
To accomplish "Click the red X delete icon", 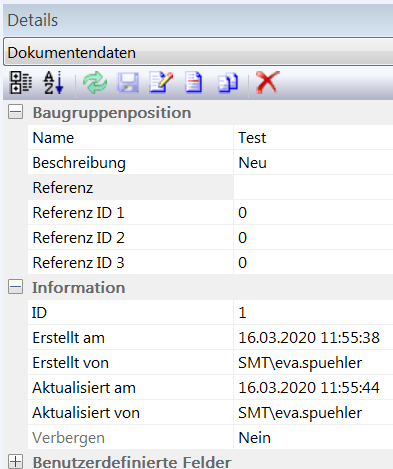I will [268, 82].
